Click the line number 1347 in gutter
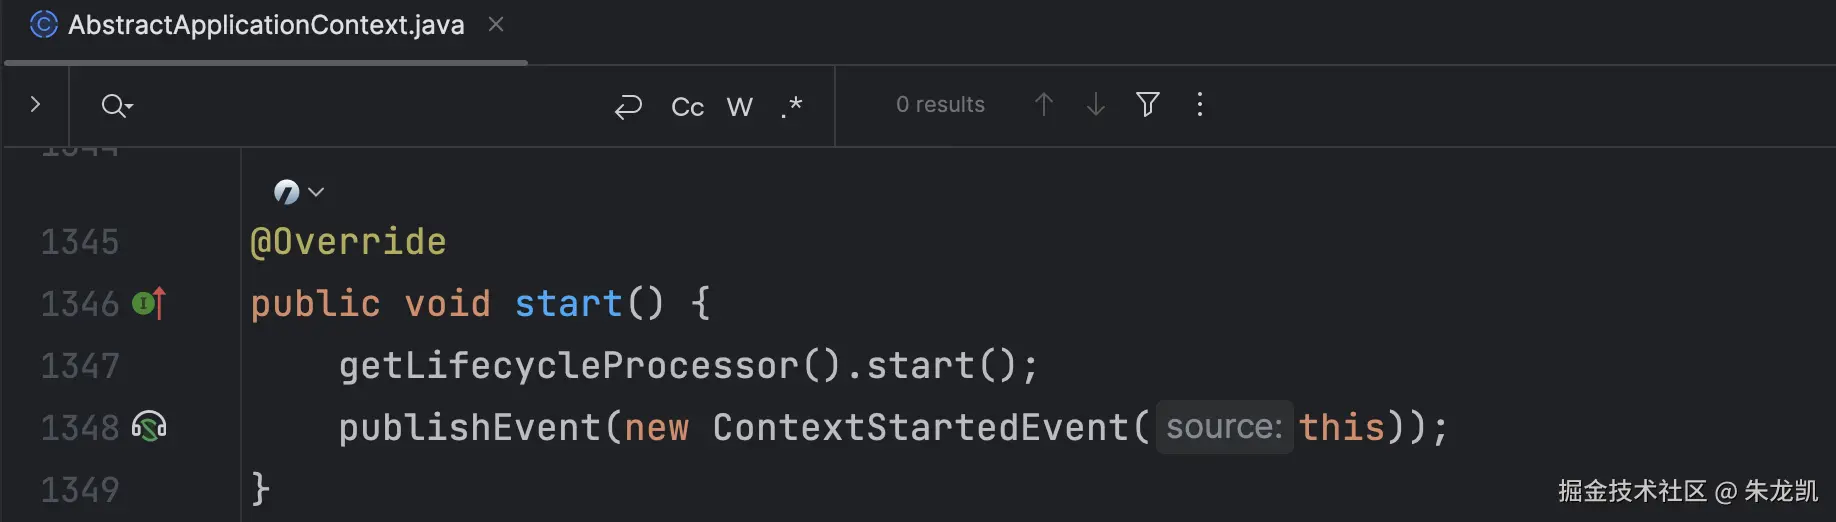 point(79,365)
